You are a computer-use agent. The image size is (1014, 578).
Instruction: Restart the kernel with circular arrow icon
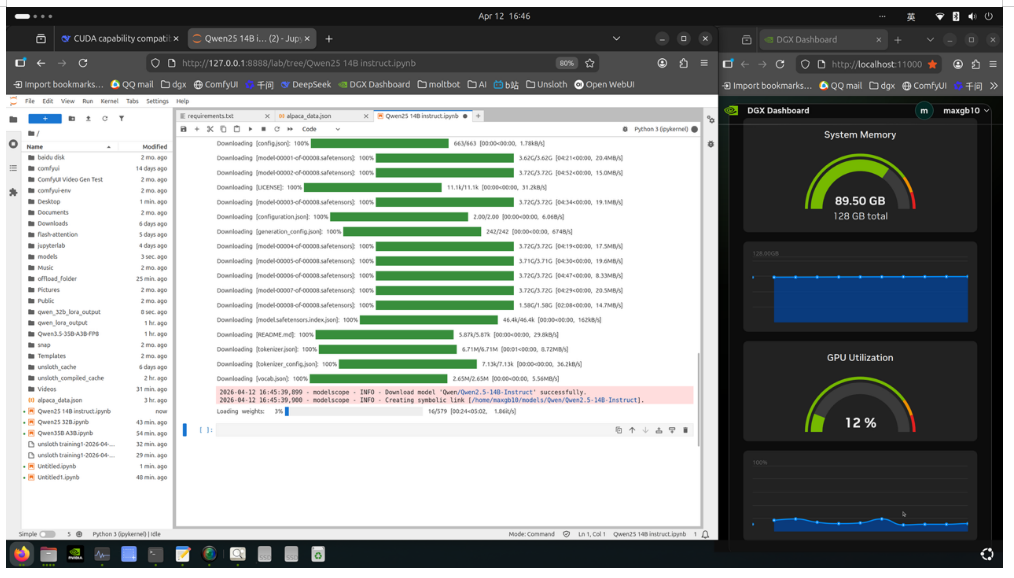click(277, 129)
